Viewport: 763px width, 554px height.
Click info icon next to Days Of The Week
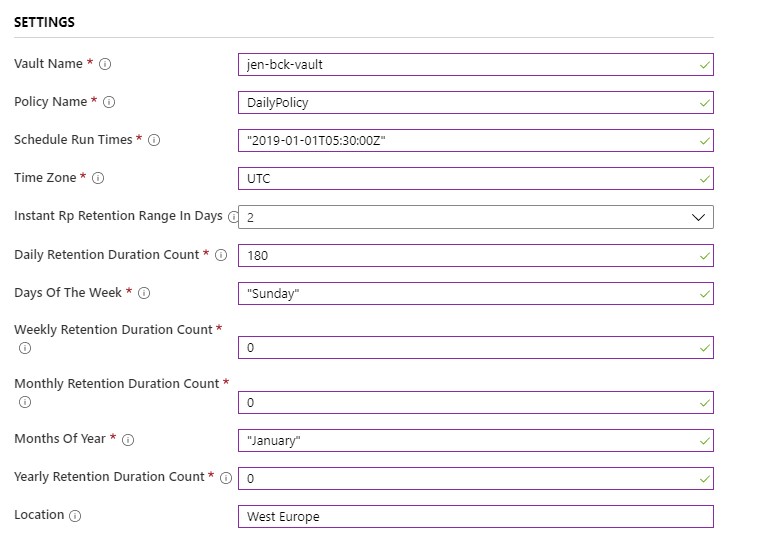coord(144,293)
